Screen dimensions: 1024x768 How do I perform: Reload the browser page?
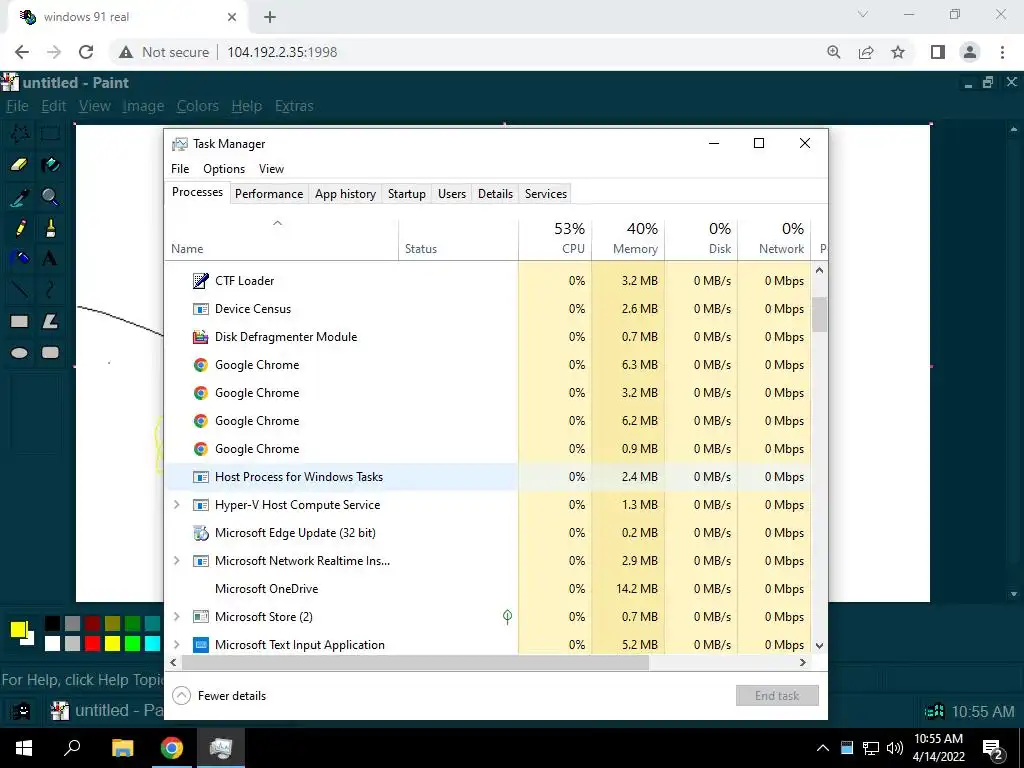click(86, 52)
